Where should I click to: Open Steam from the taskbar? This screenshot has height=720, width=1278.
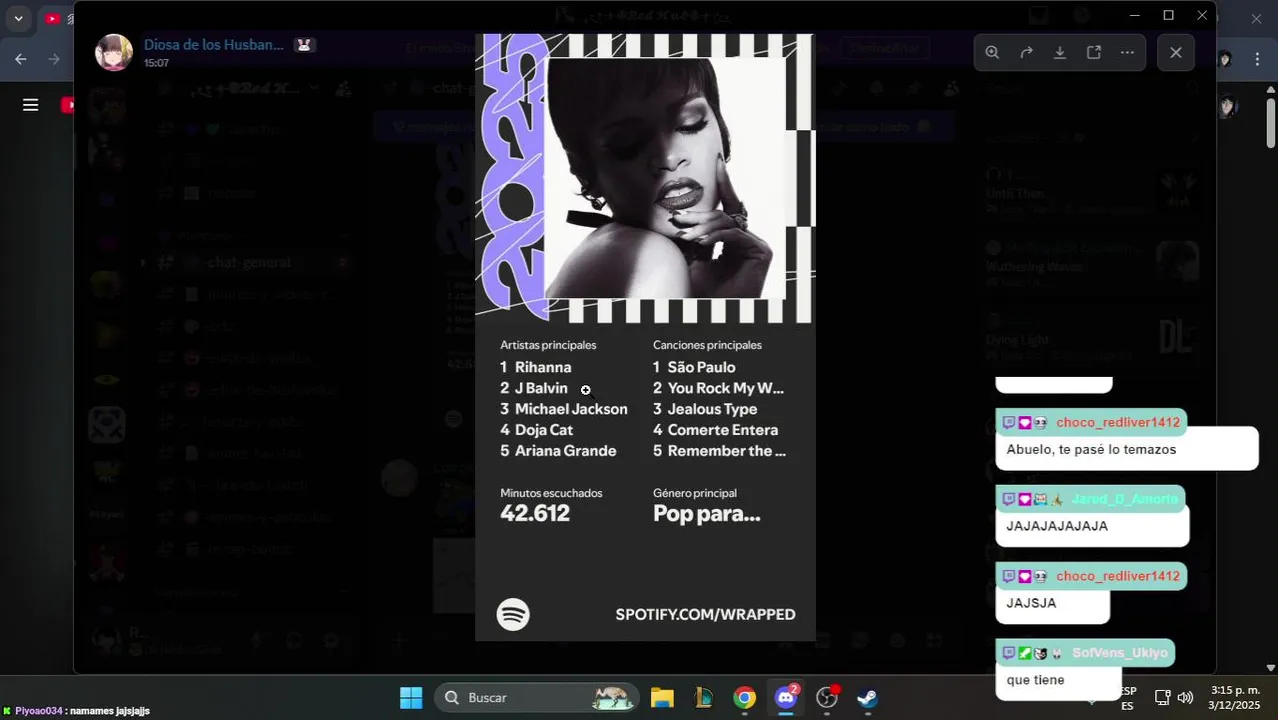[x=868, y=697]
